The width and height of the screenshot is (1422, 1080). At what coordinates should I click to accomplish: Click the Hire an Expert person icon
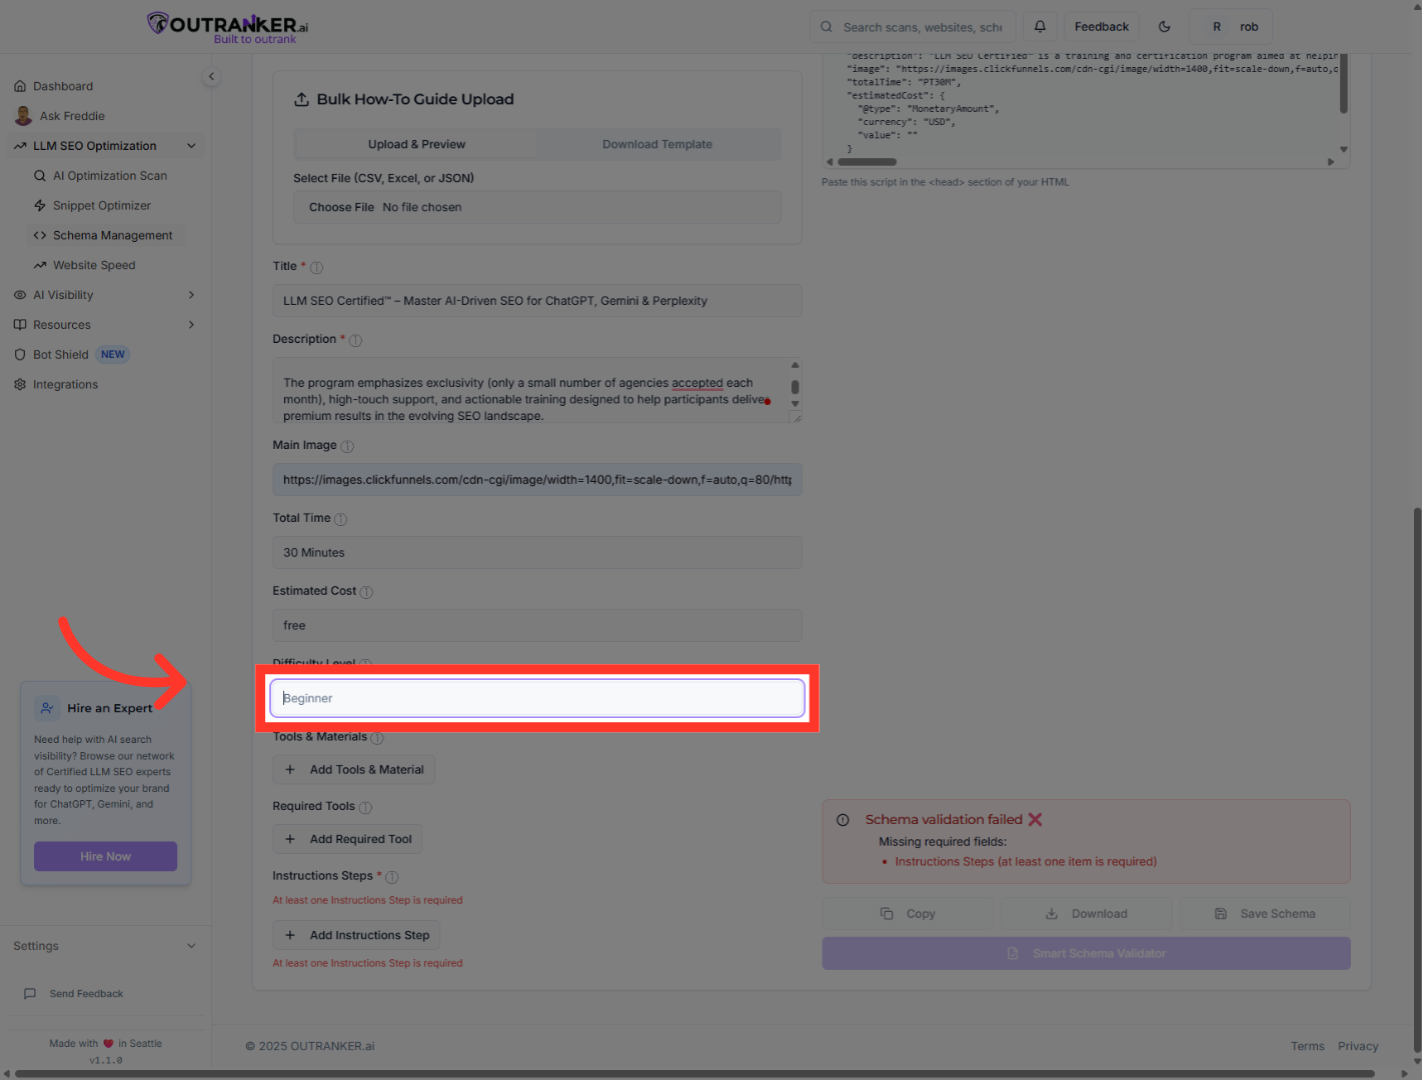47,708
